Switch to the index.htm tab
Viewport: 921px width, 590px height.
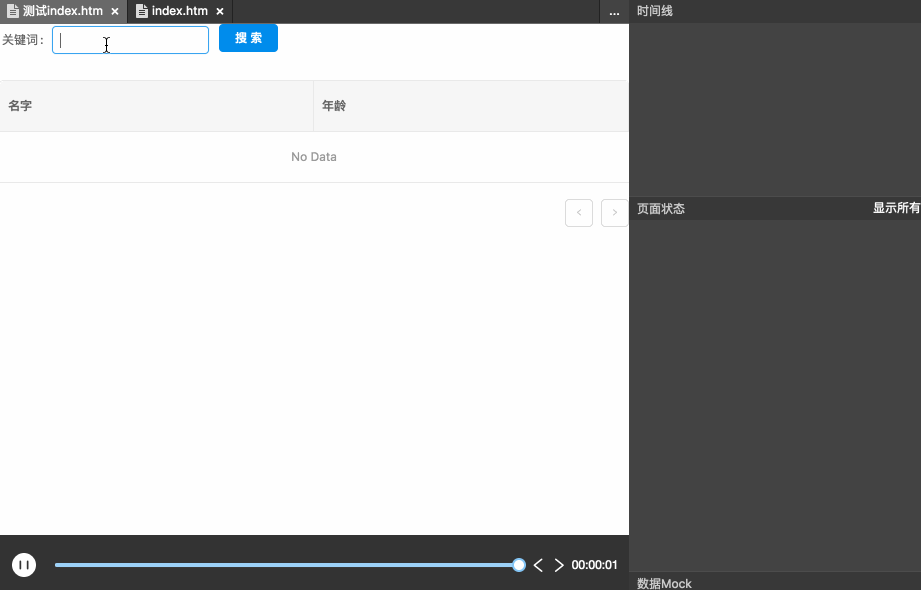(180, 11)
